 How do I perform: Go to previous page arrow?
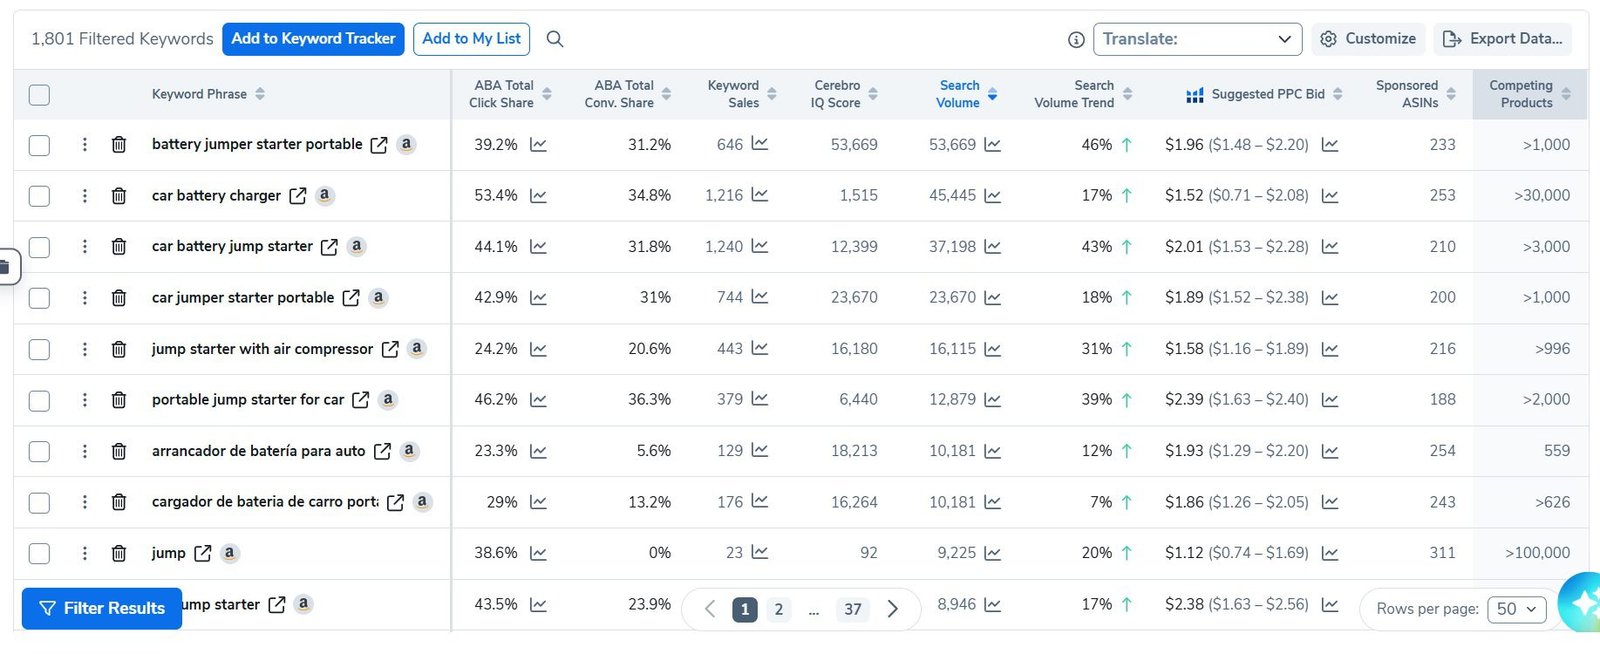click(x=710, y=609)
